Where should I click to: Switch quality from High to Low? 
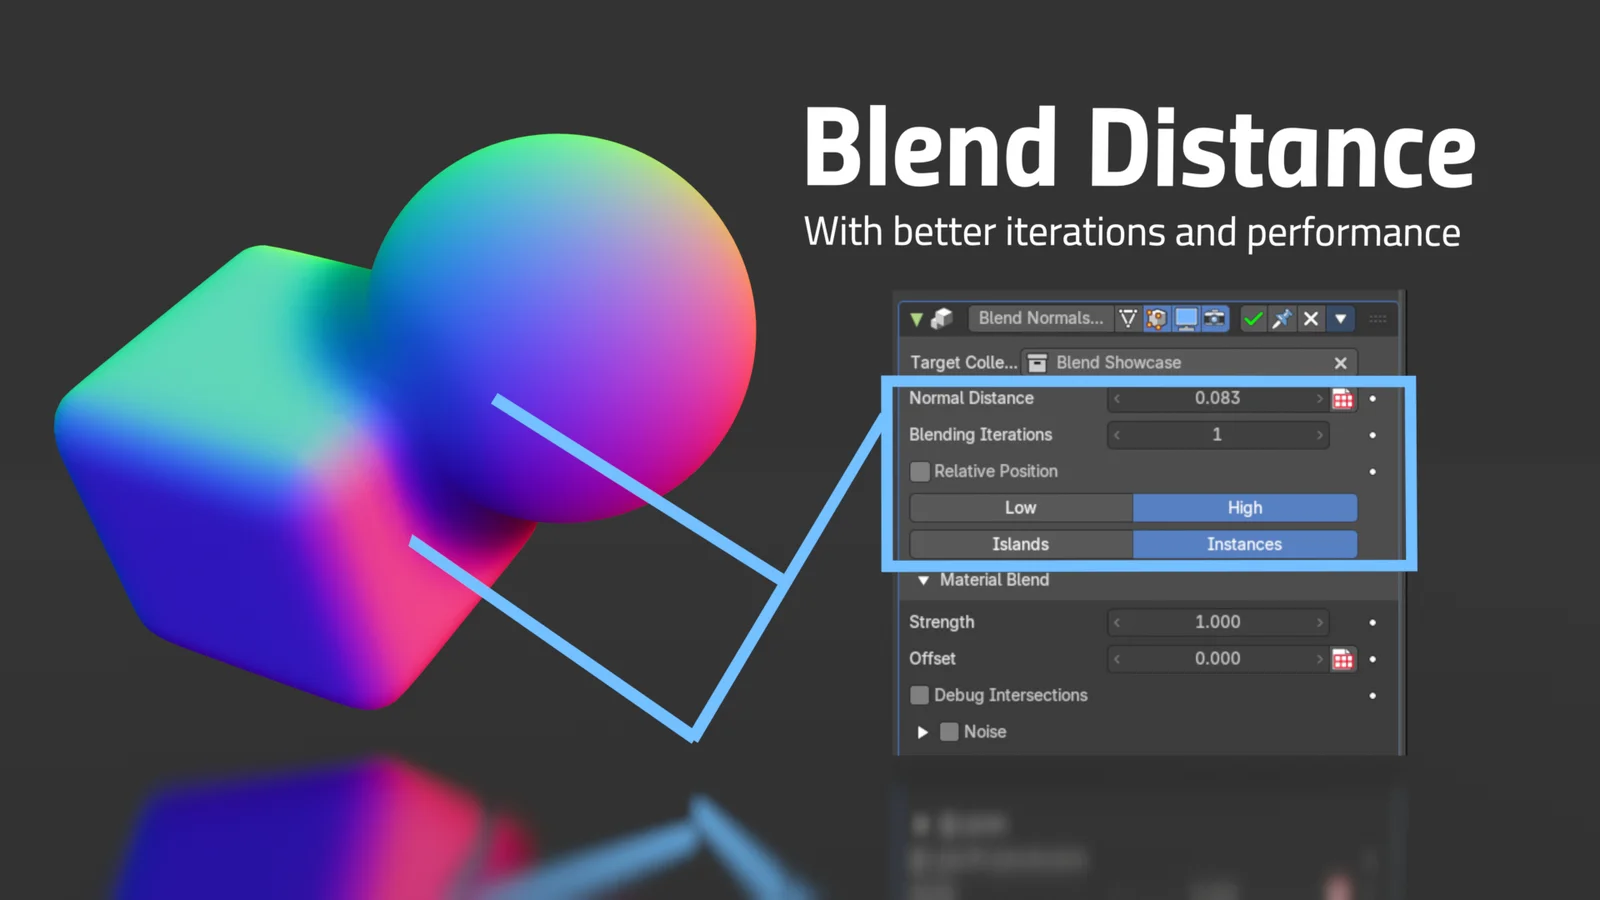1019,507
